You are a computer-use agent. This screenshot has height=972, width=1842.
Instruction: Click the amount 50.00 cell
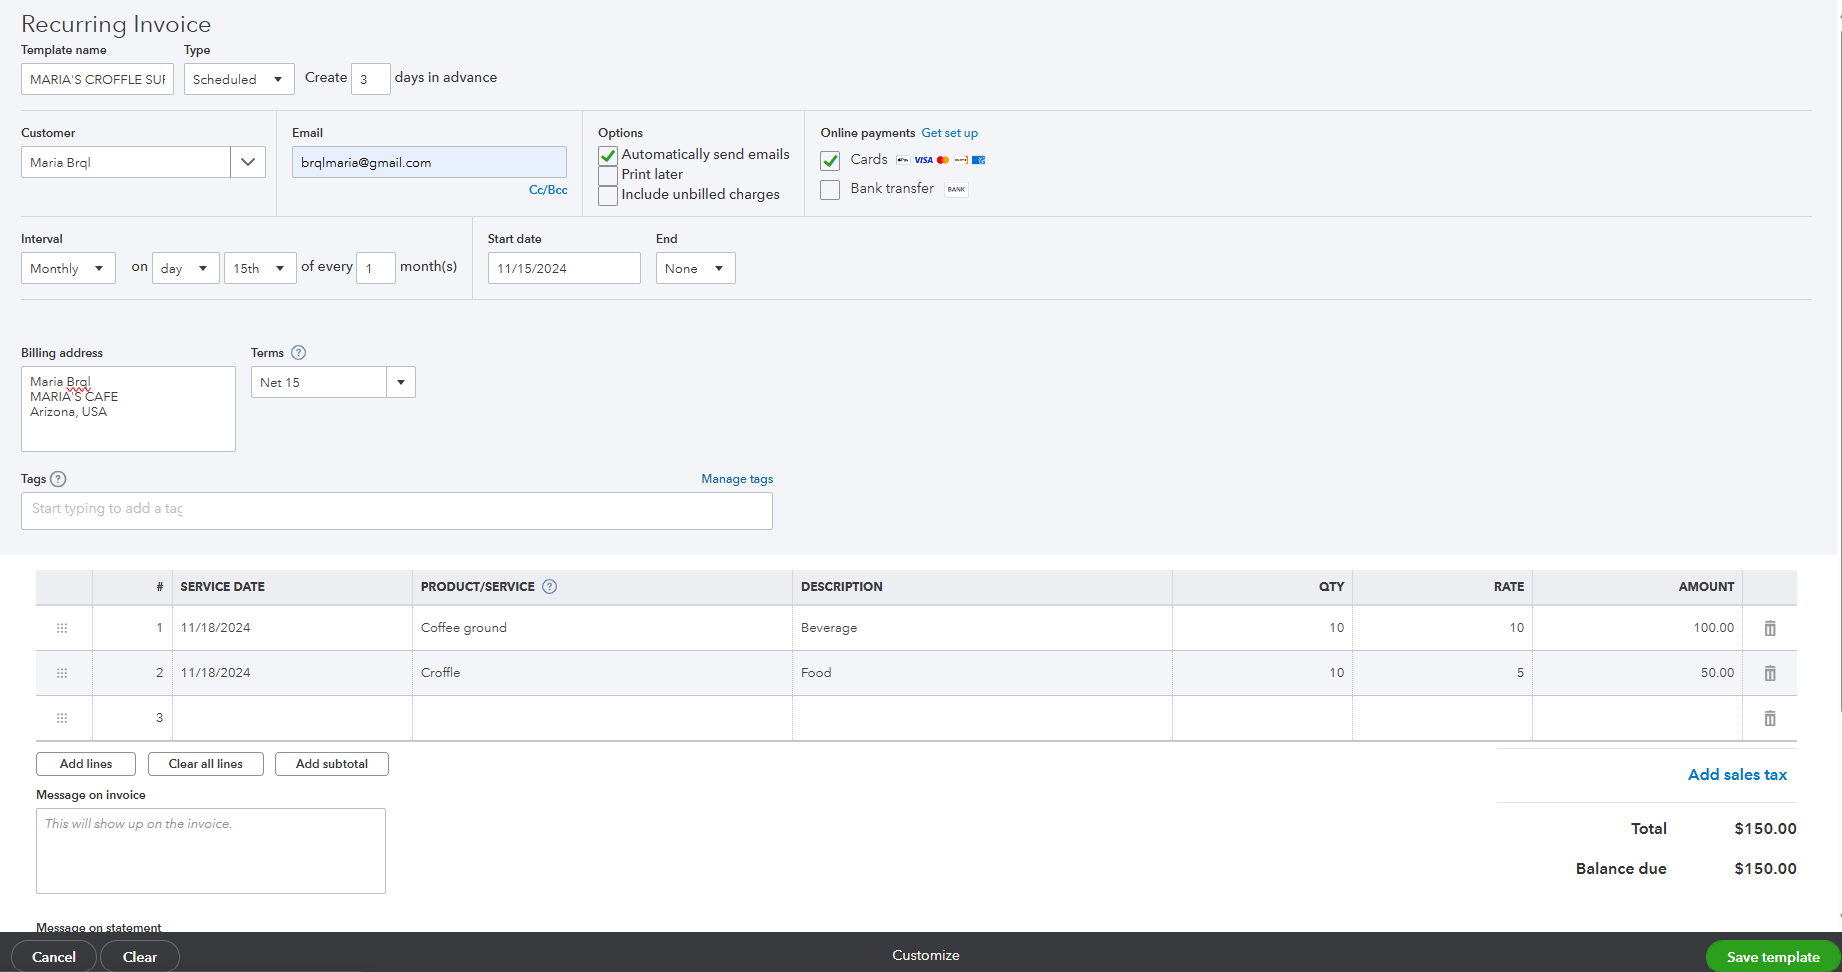[1637, 673]
